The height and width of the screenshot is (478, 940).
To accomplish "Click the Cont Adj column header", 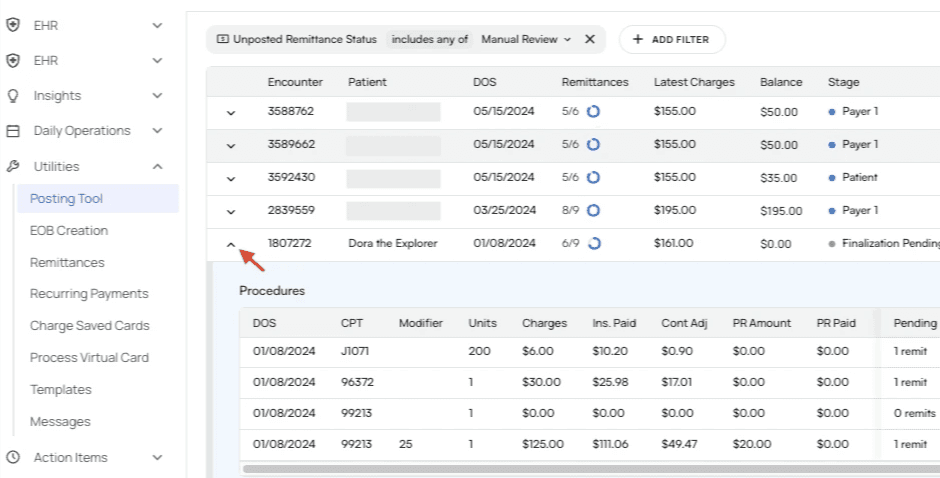I will coord(684,323).
